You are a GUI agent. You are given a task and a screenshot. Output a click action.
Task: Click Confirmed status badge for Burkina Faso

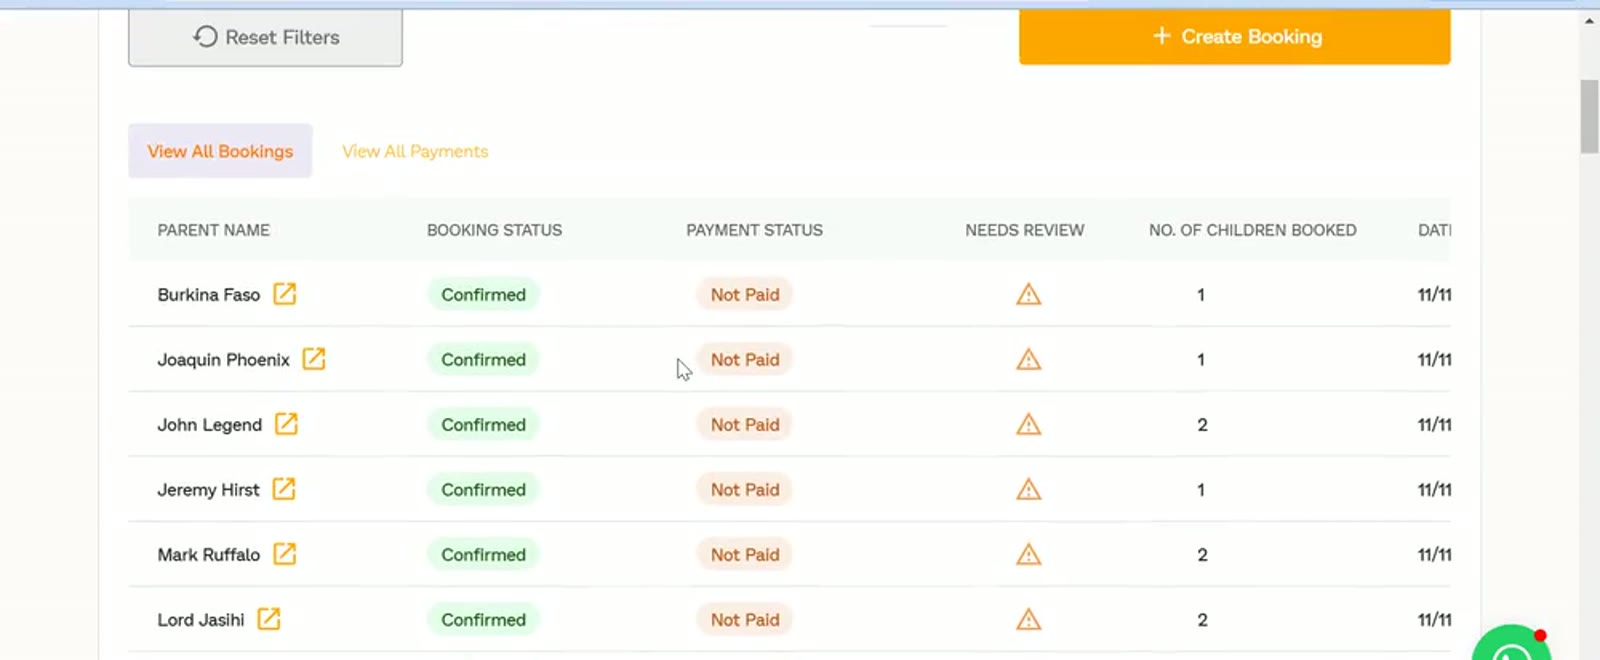click(x=483, y=294)
